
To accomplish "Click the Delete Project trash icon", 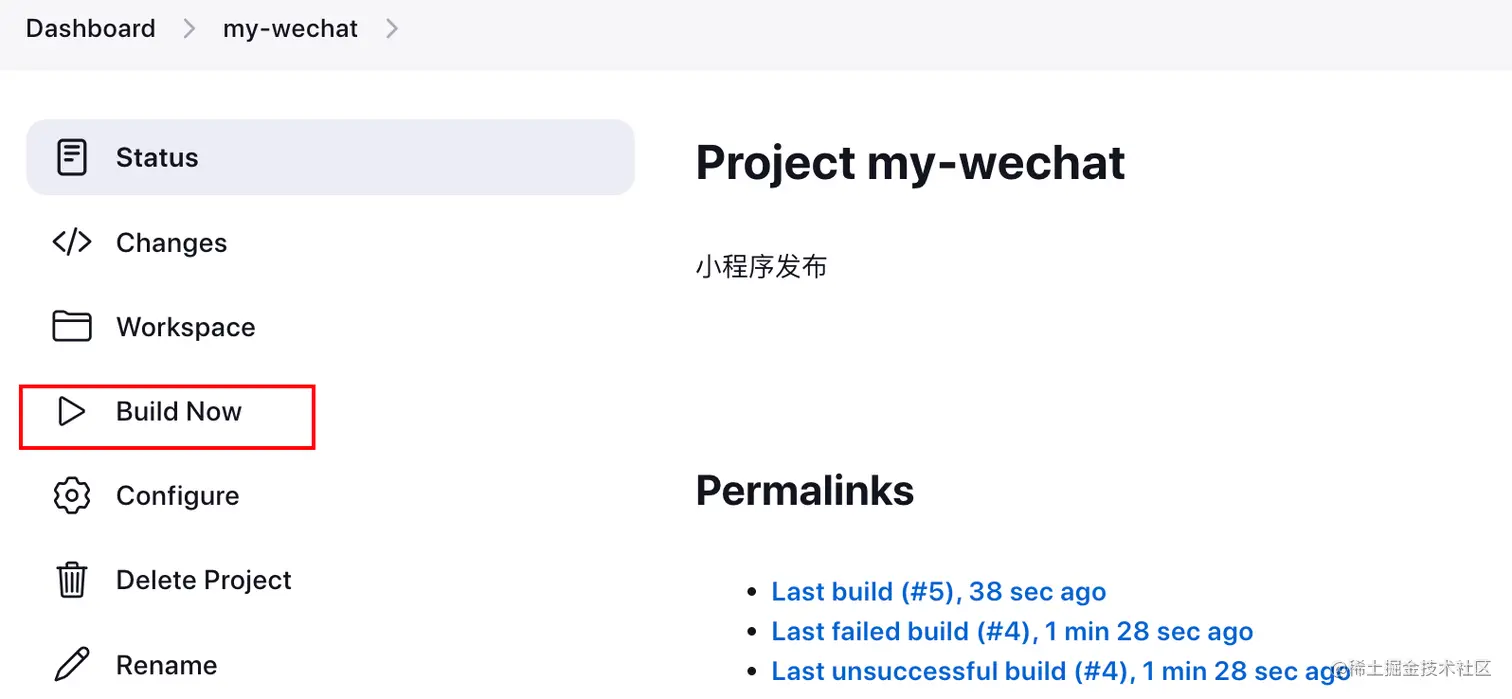I will click(72, 580).
